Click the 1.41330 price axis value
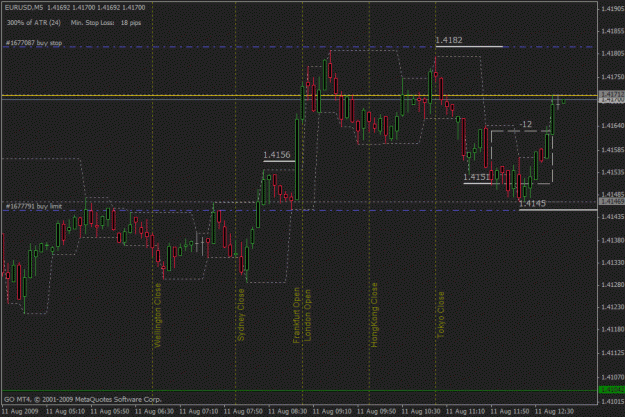625x417 pixels. [613, 263]
